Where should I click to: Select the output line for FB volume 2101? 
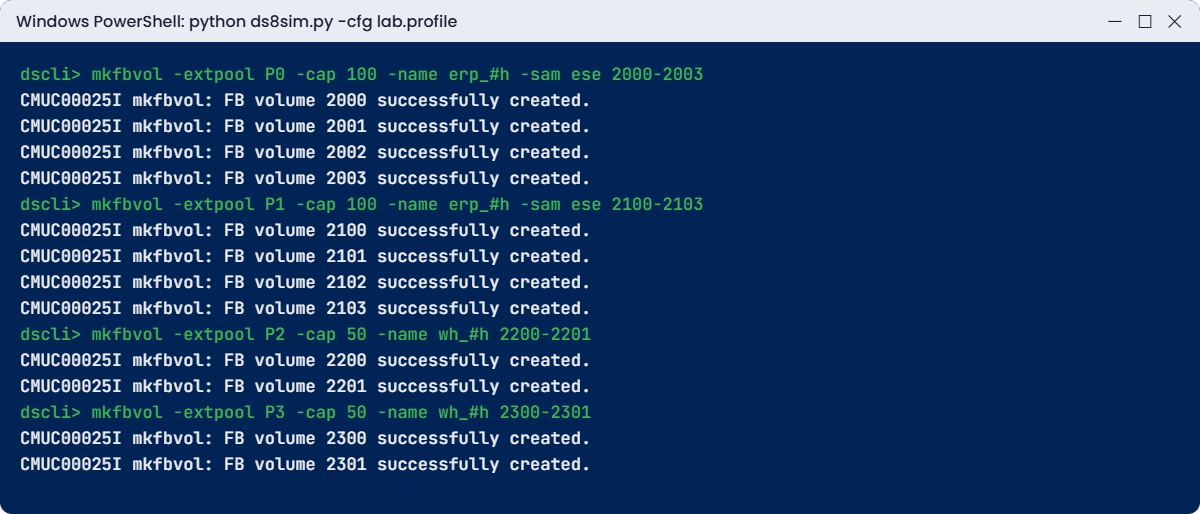click(305, 256)
